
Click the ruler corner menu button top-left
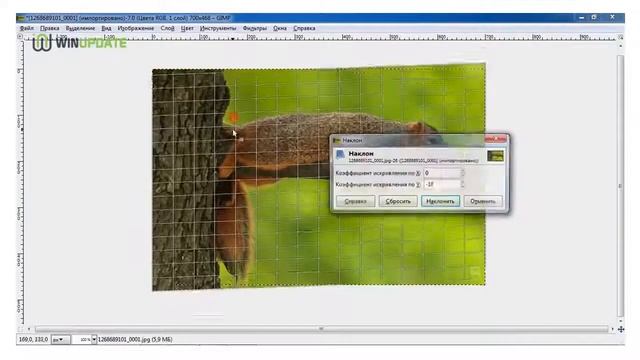click(20, 37)
